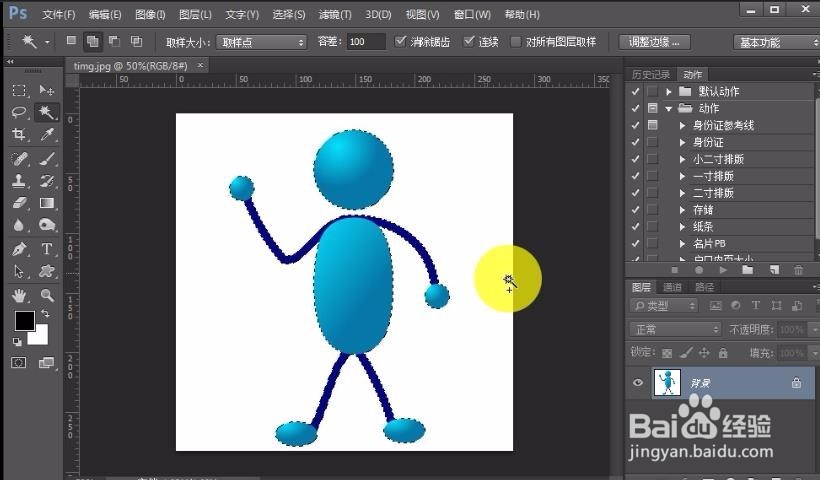Toggle the checkmark for 默认动作 set
This screenshot has height=480, width=820.
[x=635, y=92]
